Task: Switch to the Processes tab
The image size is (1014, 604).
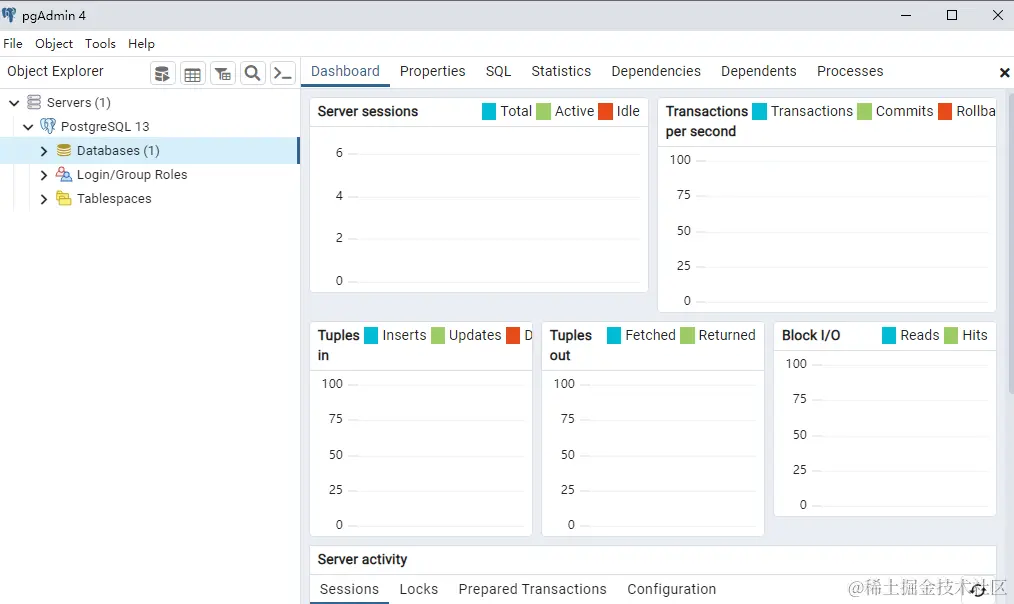Action: pyautogui.click(x=850, y=71)
